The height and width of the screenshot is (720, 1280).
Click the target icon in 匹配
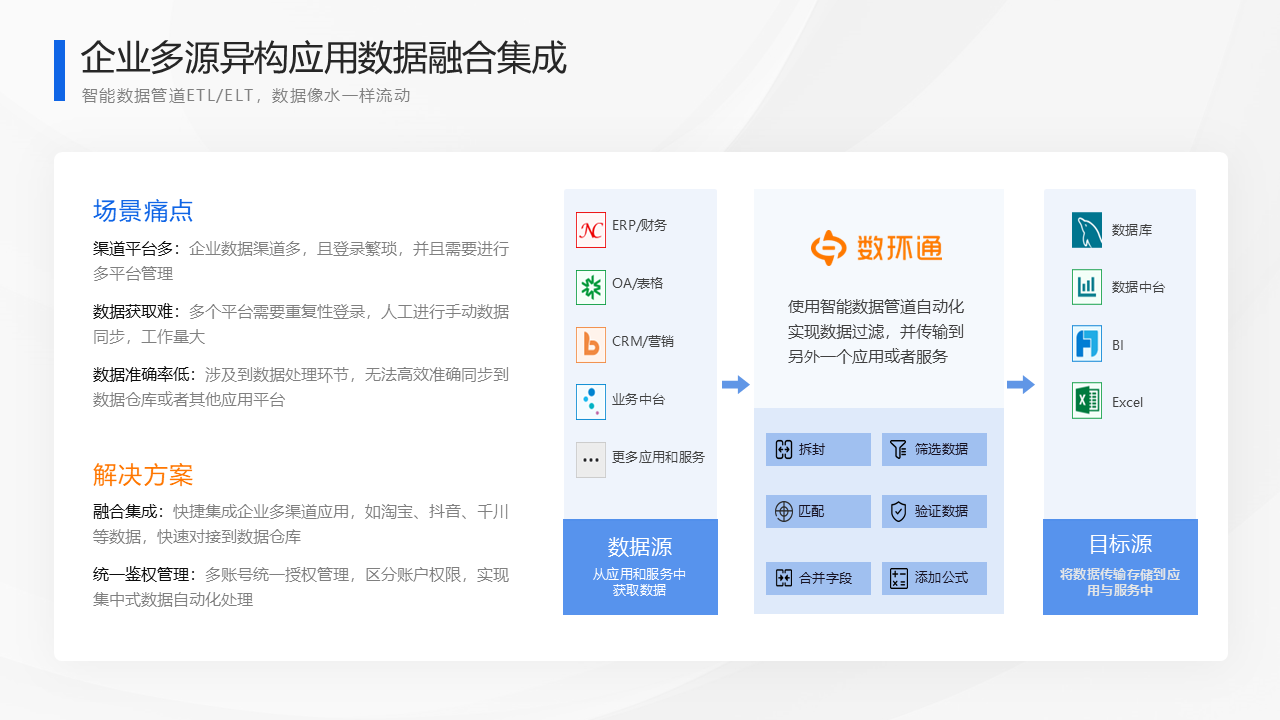(x=784, y=512)
